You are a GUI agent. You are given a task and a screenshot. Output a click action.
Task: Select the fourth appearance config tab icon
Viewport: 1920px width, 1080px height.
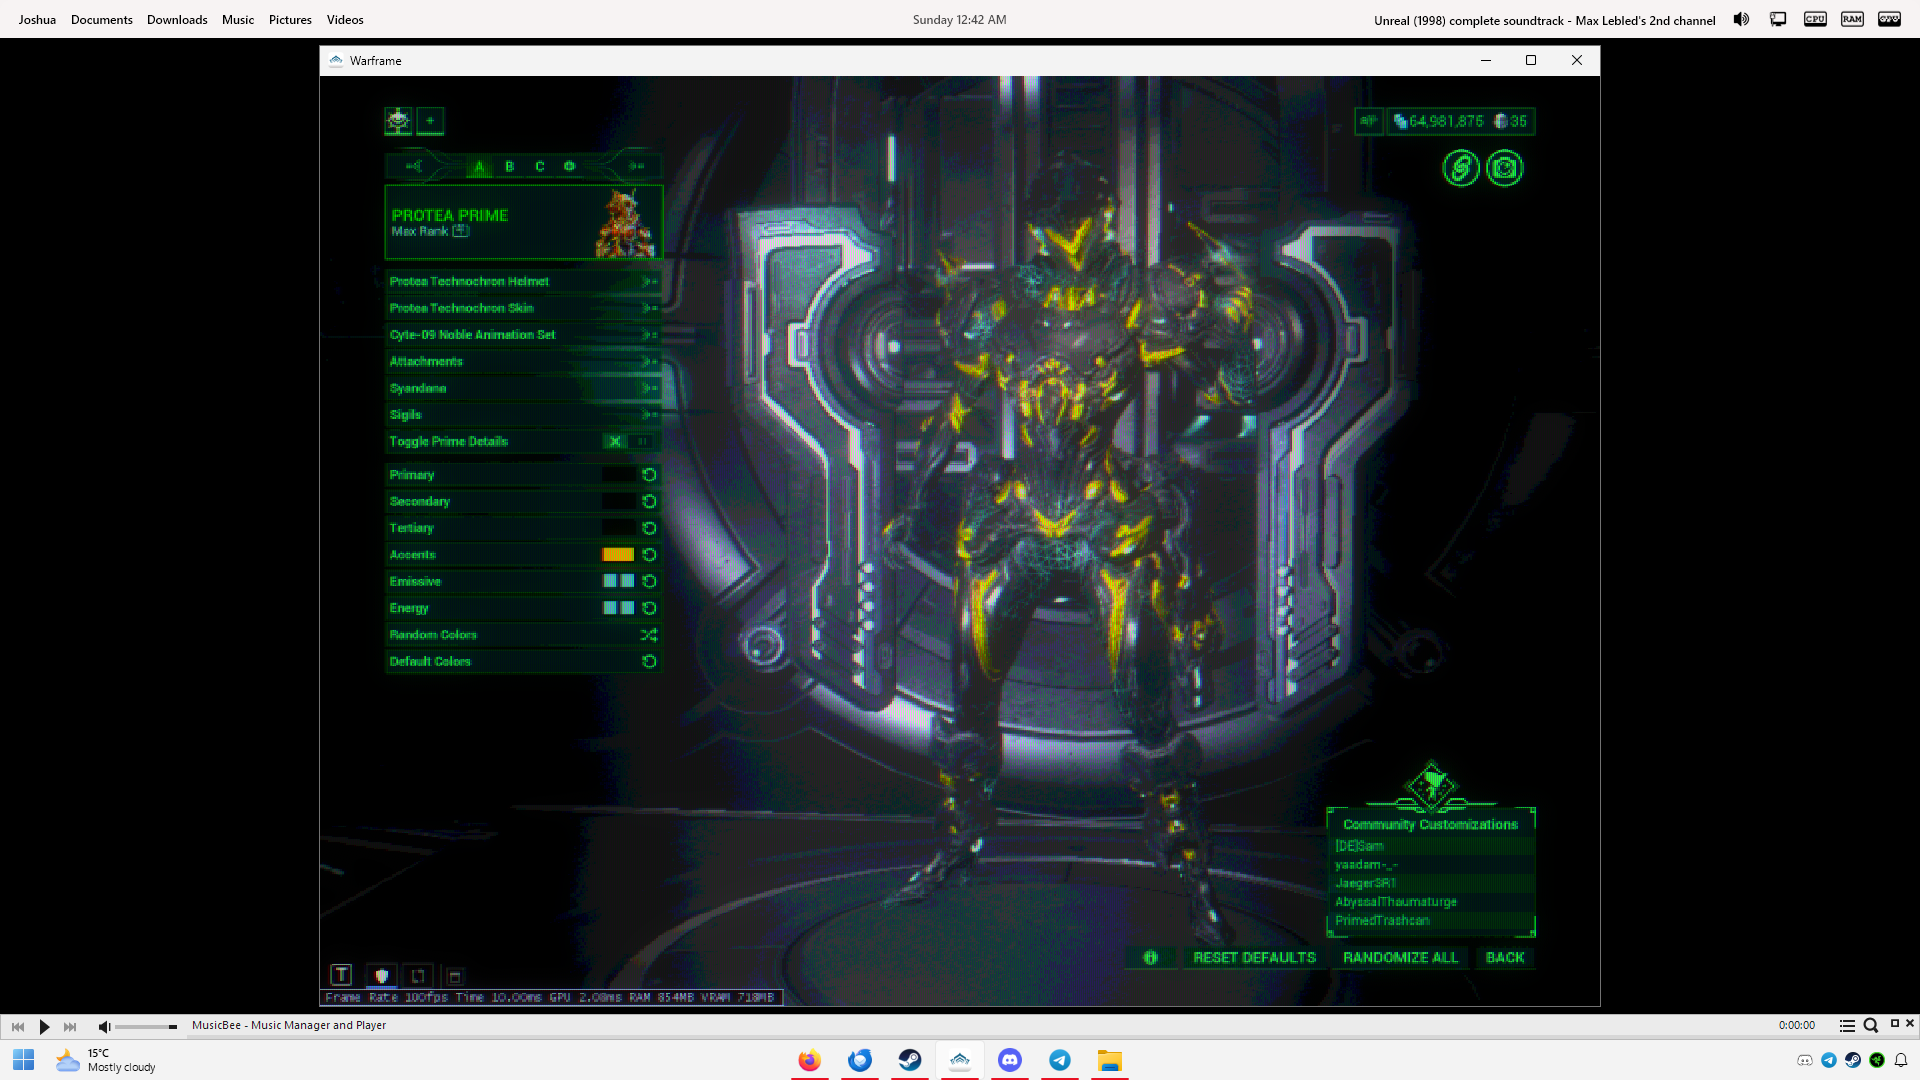569,166
